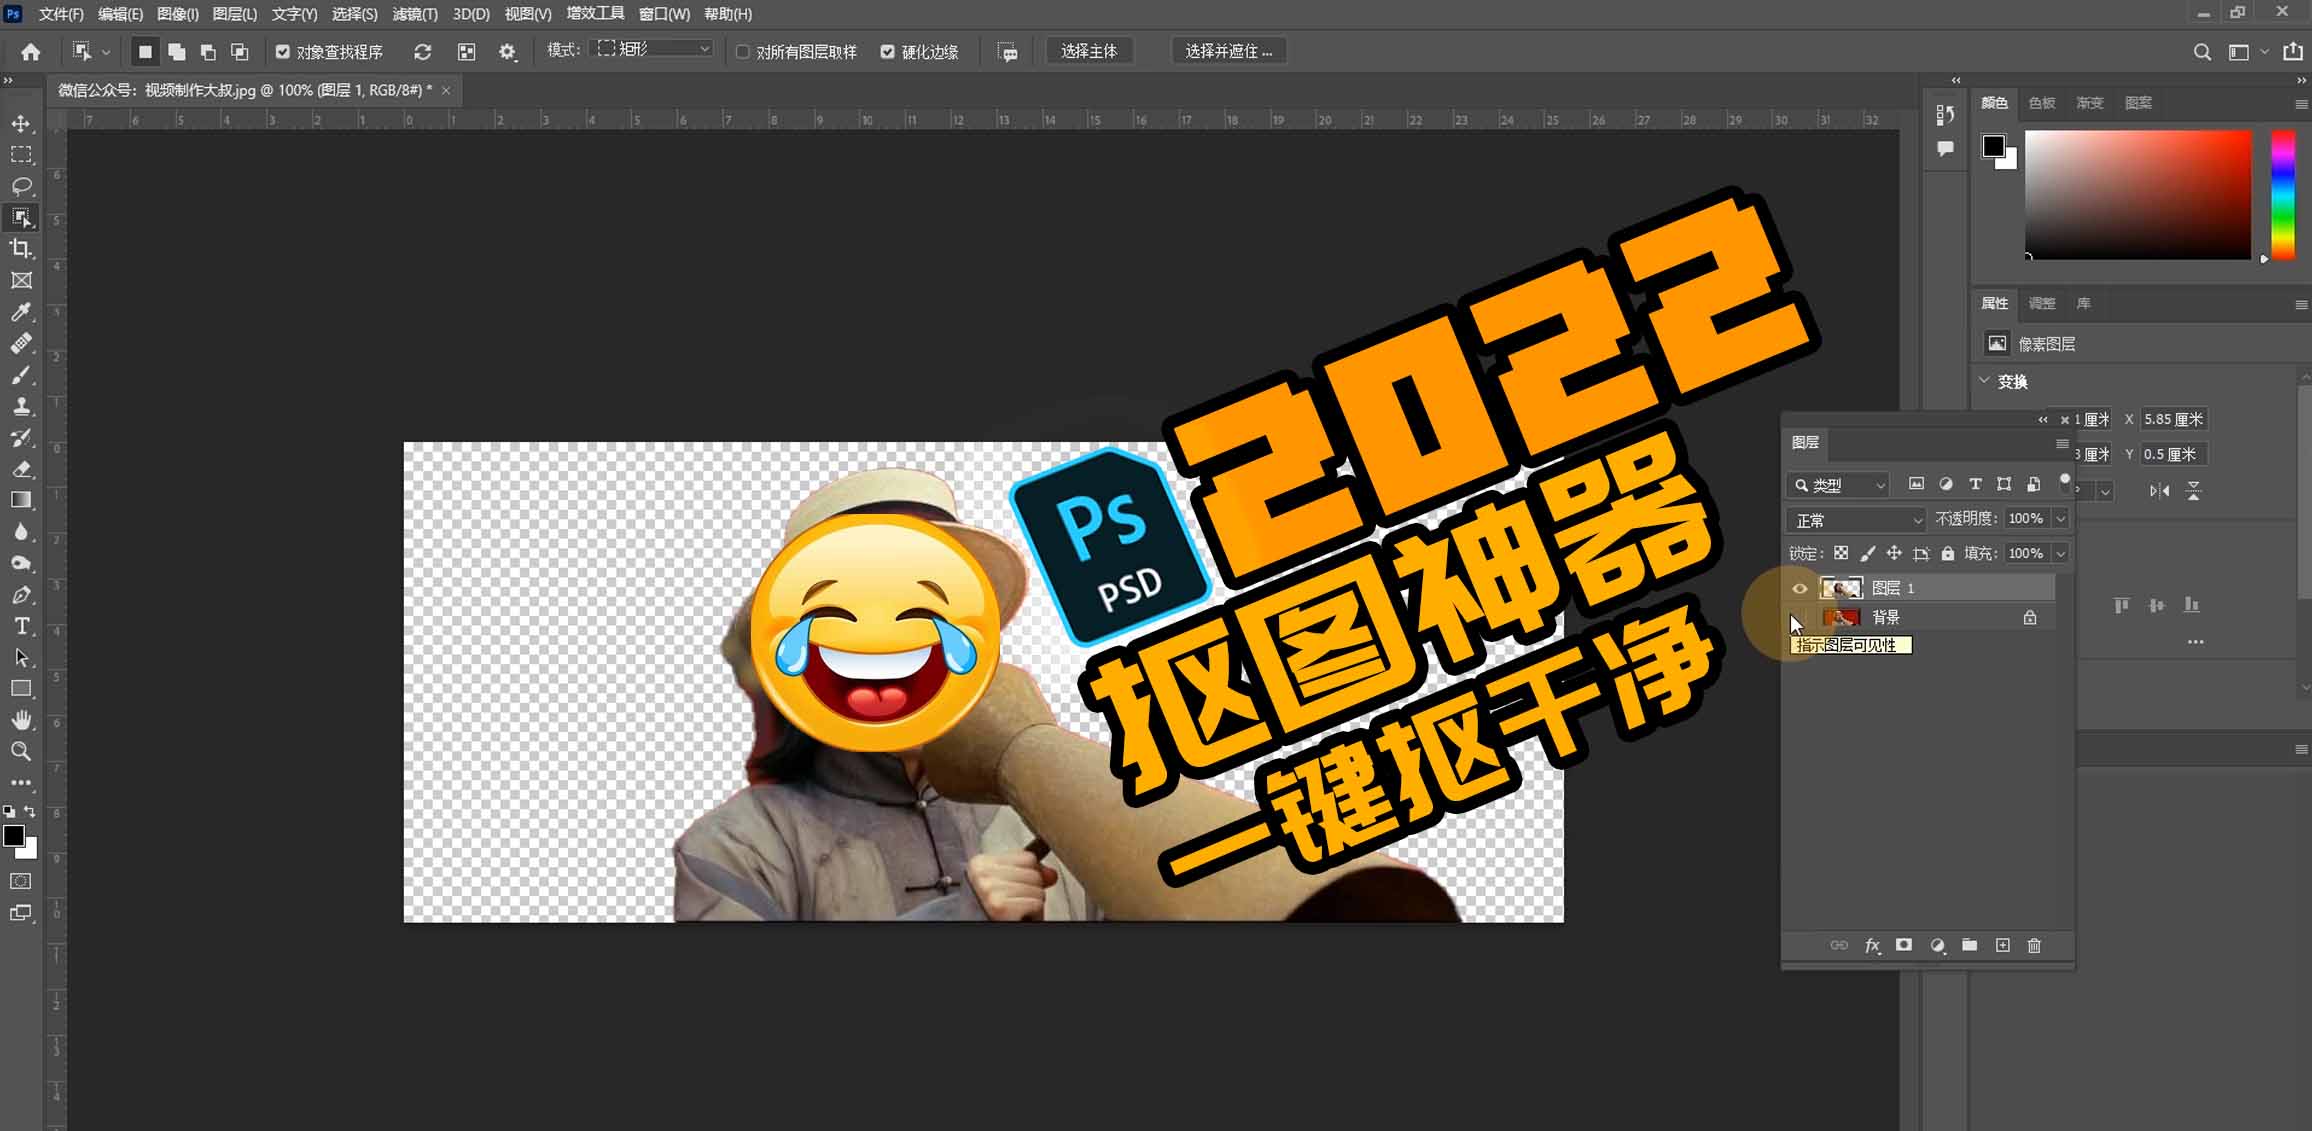
Task: Click add layer mask icon in Layers panel
Action: point(1904,945)
